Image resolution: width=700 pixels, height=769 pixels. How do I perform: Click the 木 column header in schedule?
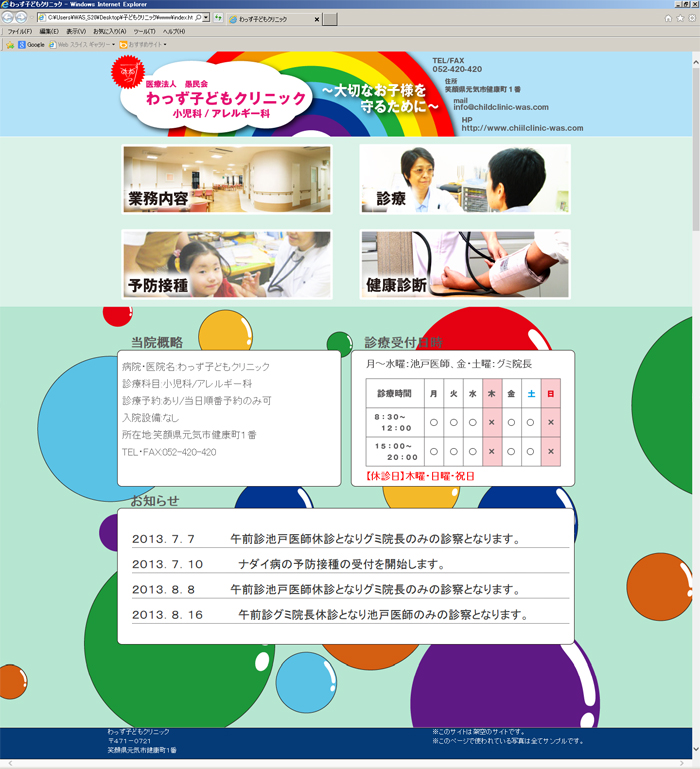492,393
